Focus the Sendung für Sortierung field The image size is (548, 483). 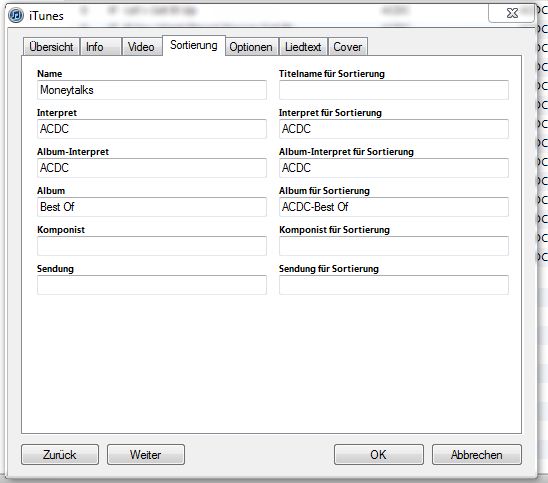[394, 285]
